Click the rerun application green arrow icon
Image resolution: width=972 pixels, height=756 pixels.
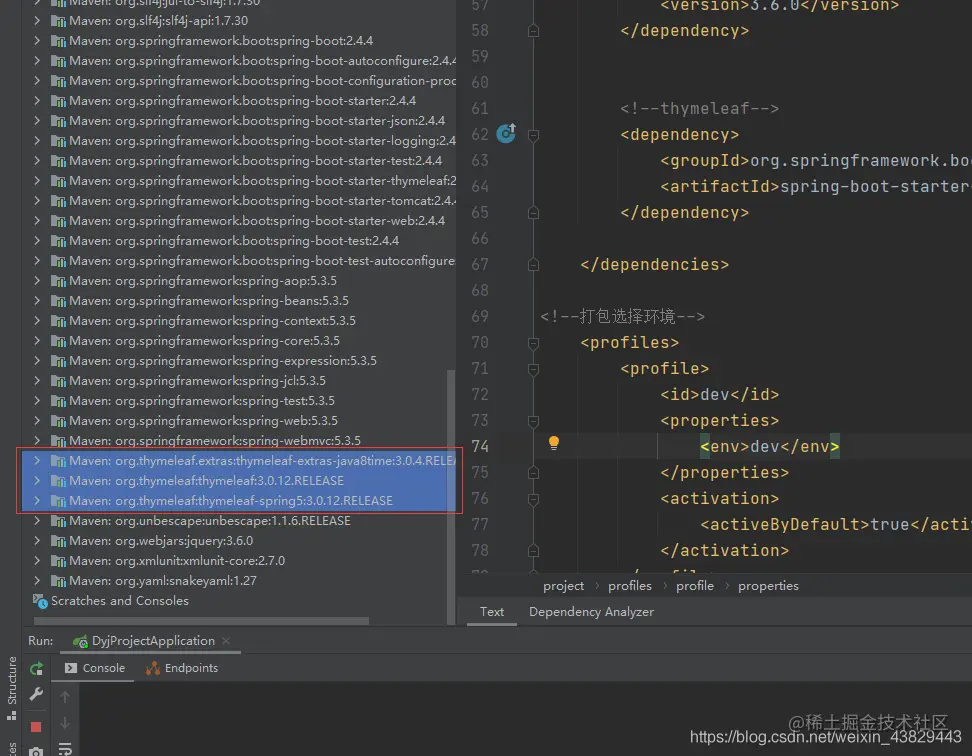pyautogui.click(x=37, y=668)
